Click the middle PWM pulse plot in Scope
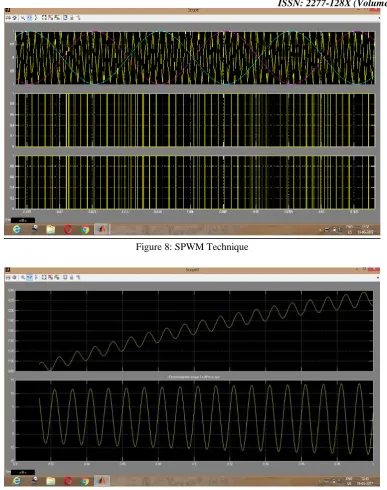This screenshot has height=490, width=387. click(x=195, y=120)
